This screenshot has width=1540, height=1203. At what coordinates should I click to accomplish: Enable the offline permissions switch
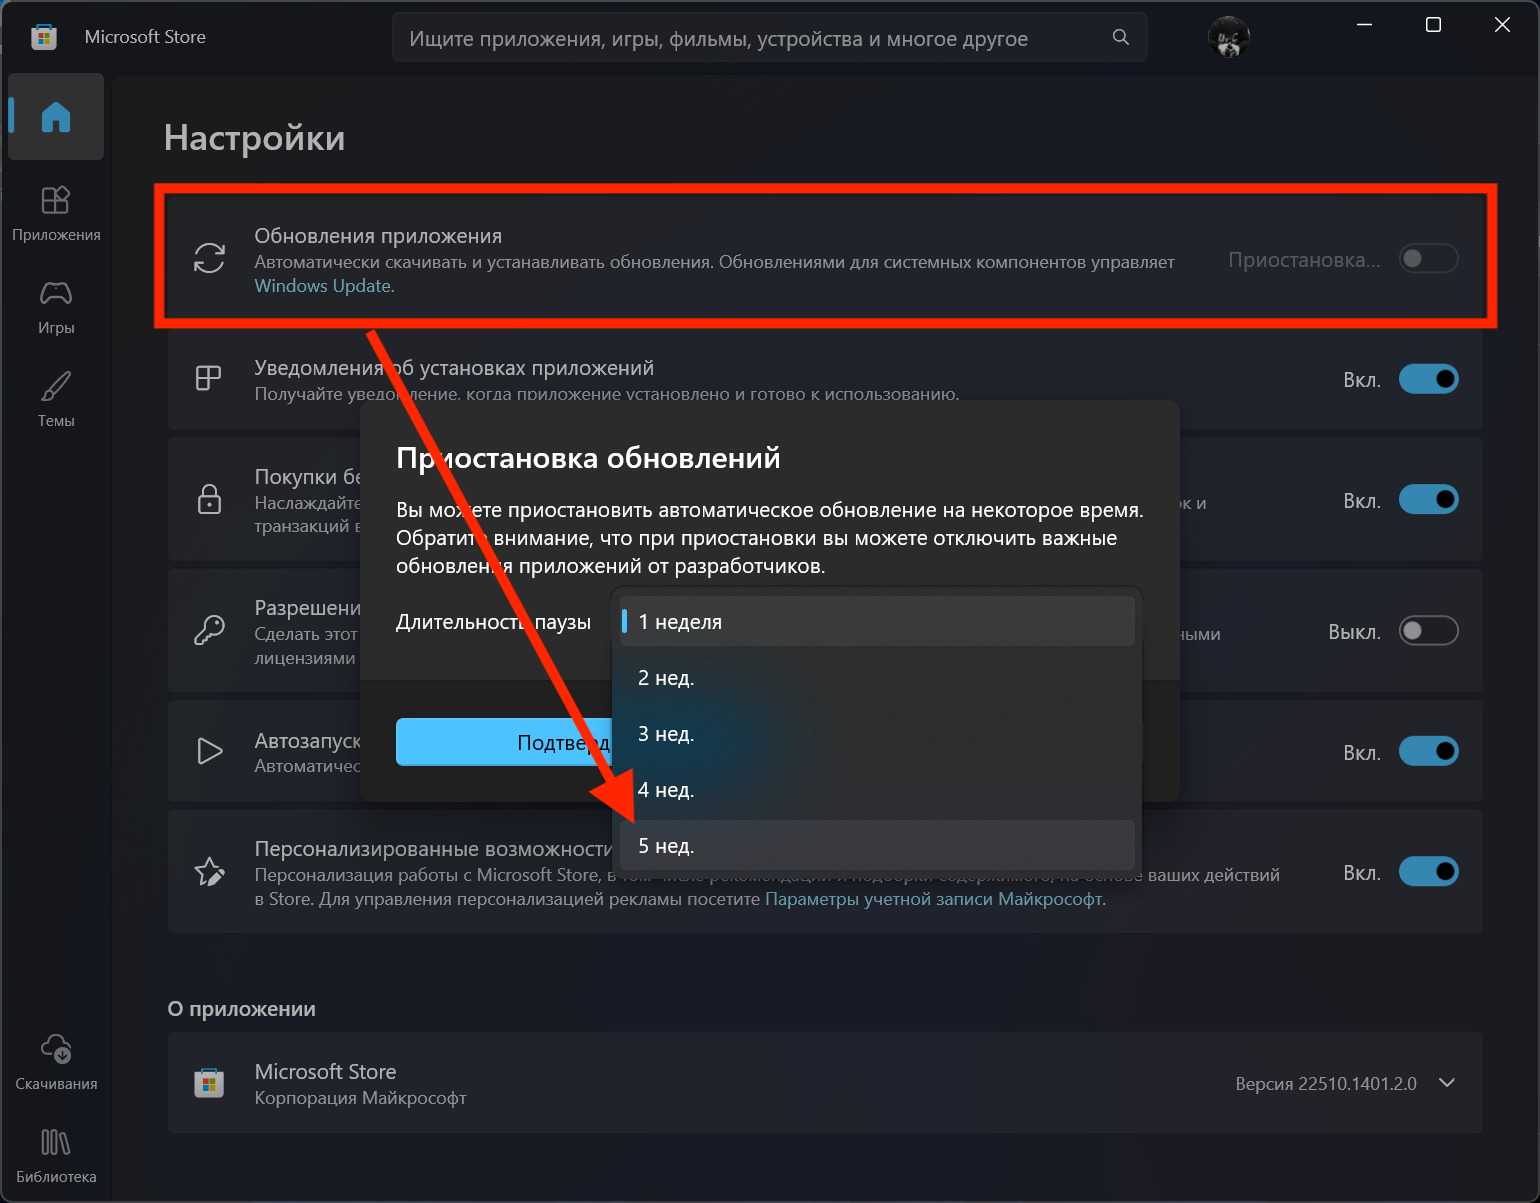[1429, 631]
